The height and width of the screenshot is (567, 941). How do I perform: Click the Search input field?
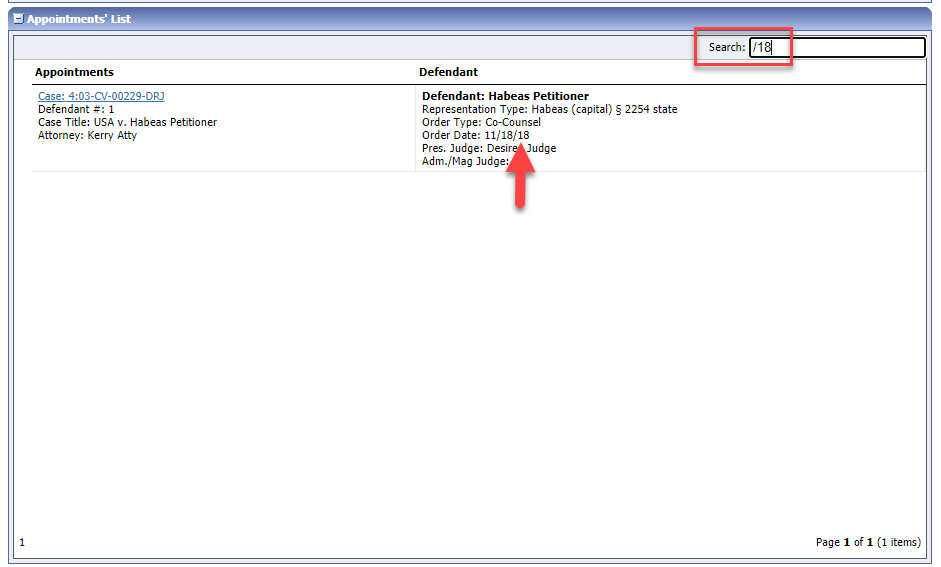tap(837, 47)
